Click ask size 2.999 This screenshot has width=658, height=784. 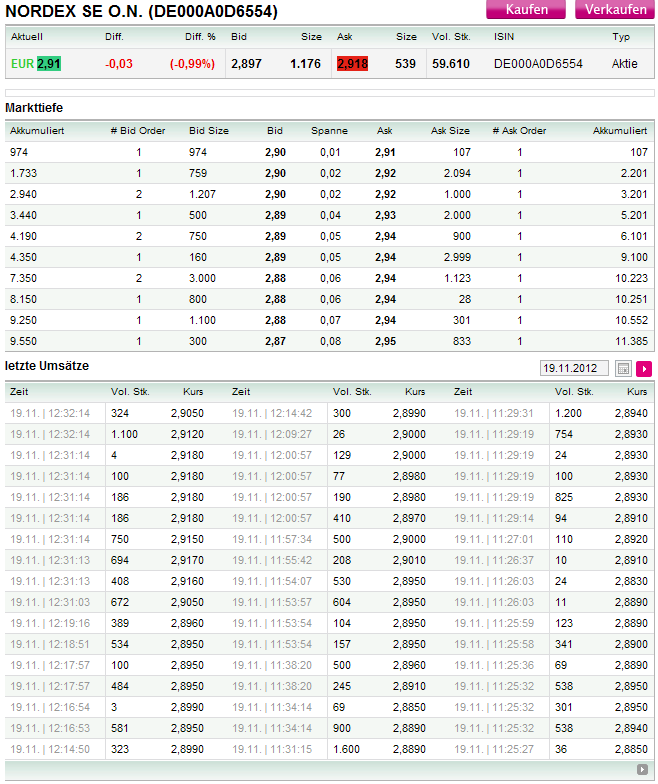point(457,257)
